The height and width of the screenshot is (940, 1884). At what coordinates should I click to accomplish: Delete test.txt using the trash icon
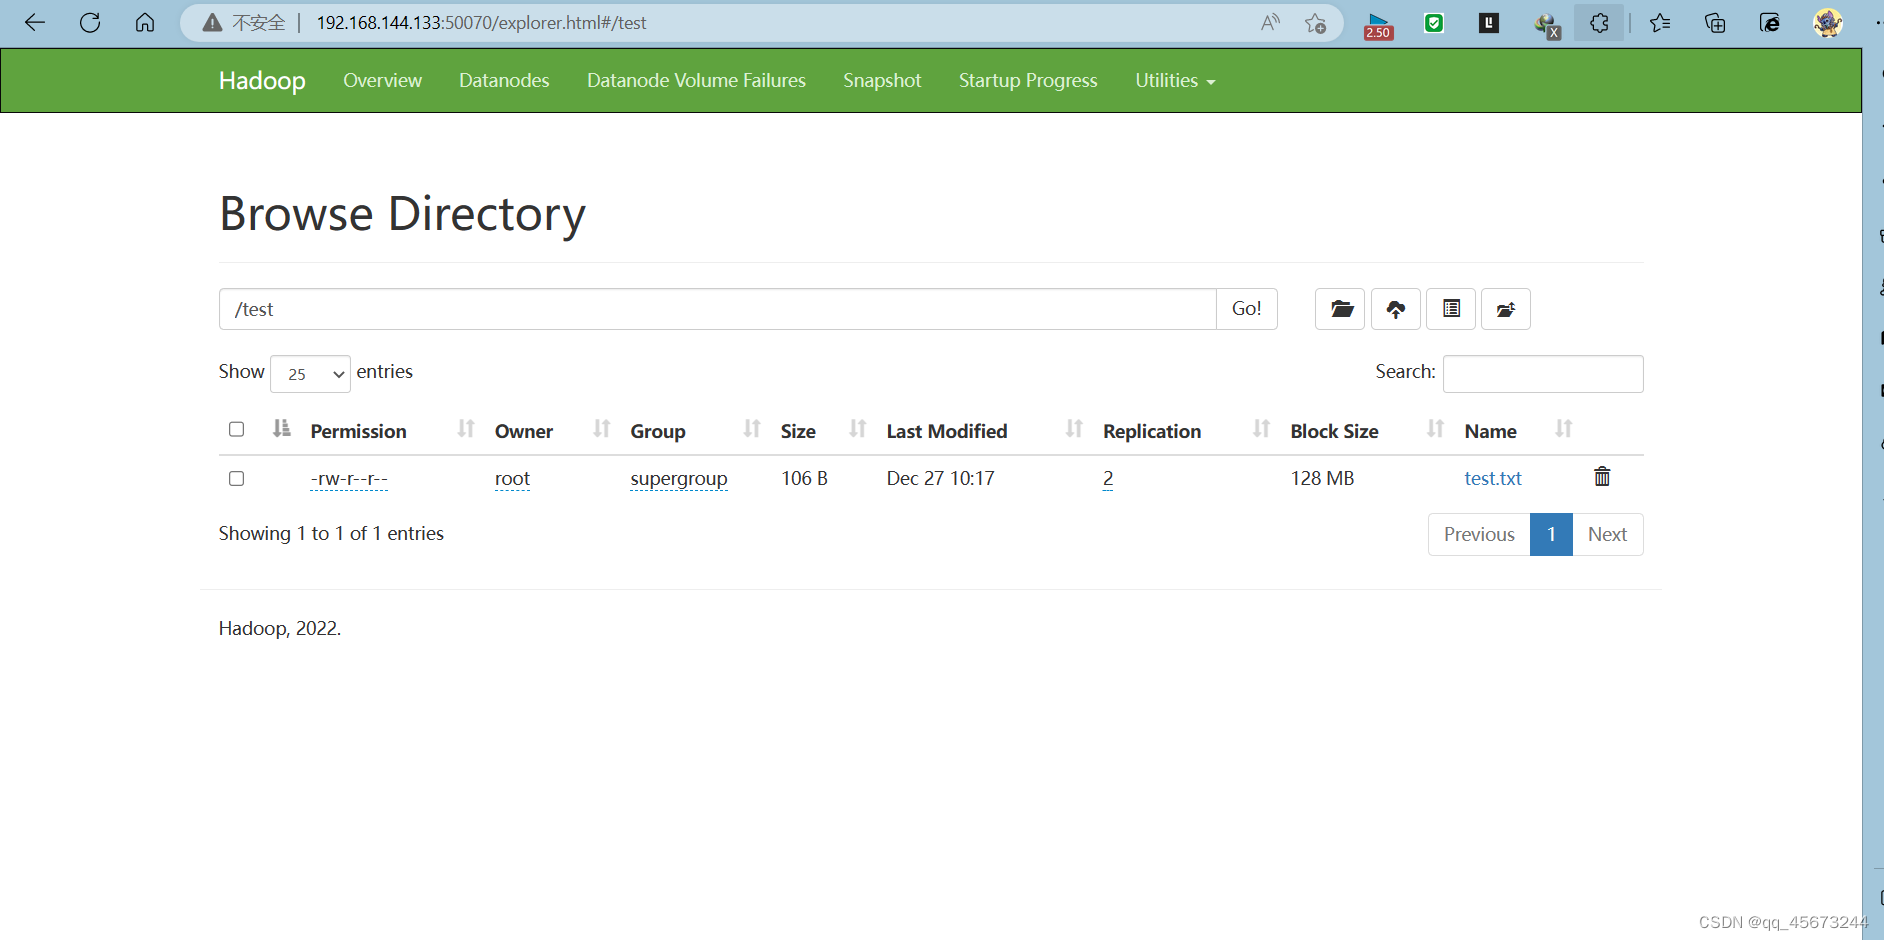[1602, 477]
